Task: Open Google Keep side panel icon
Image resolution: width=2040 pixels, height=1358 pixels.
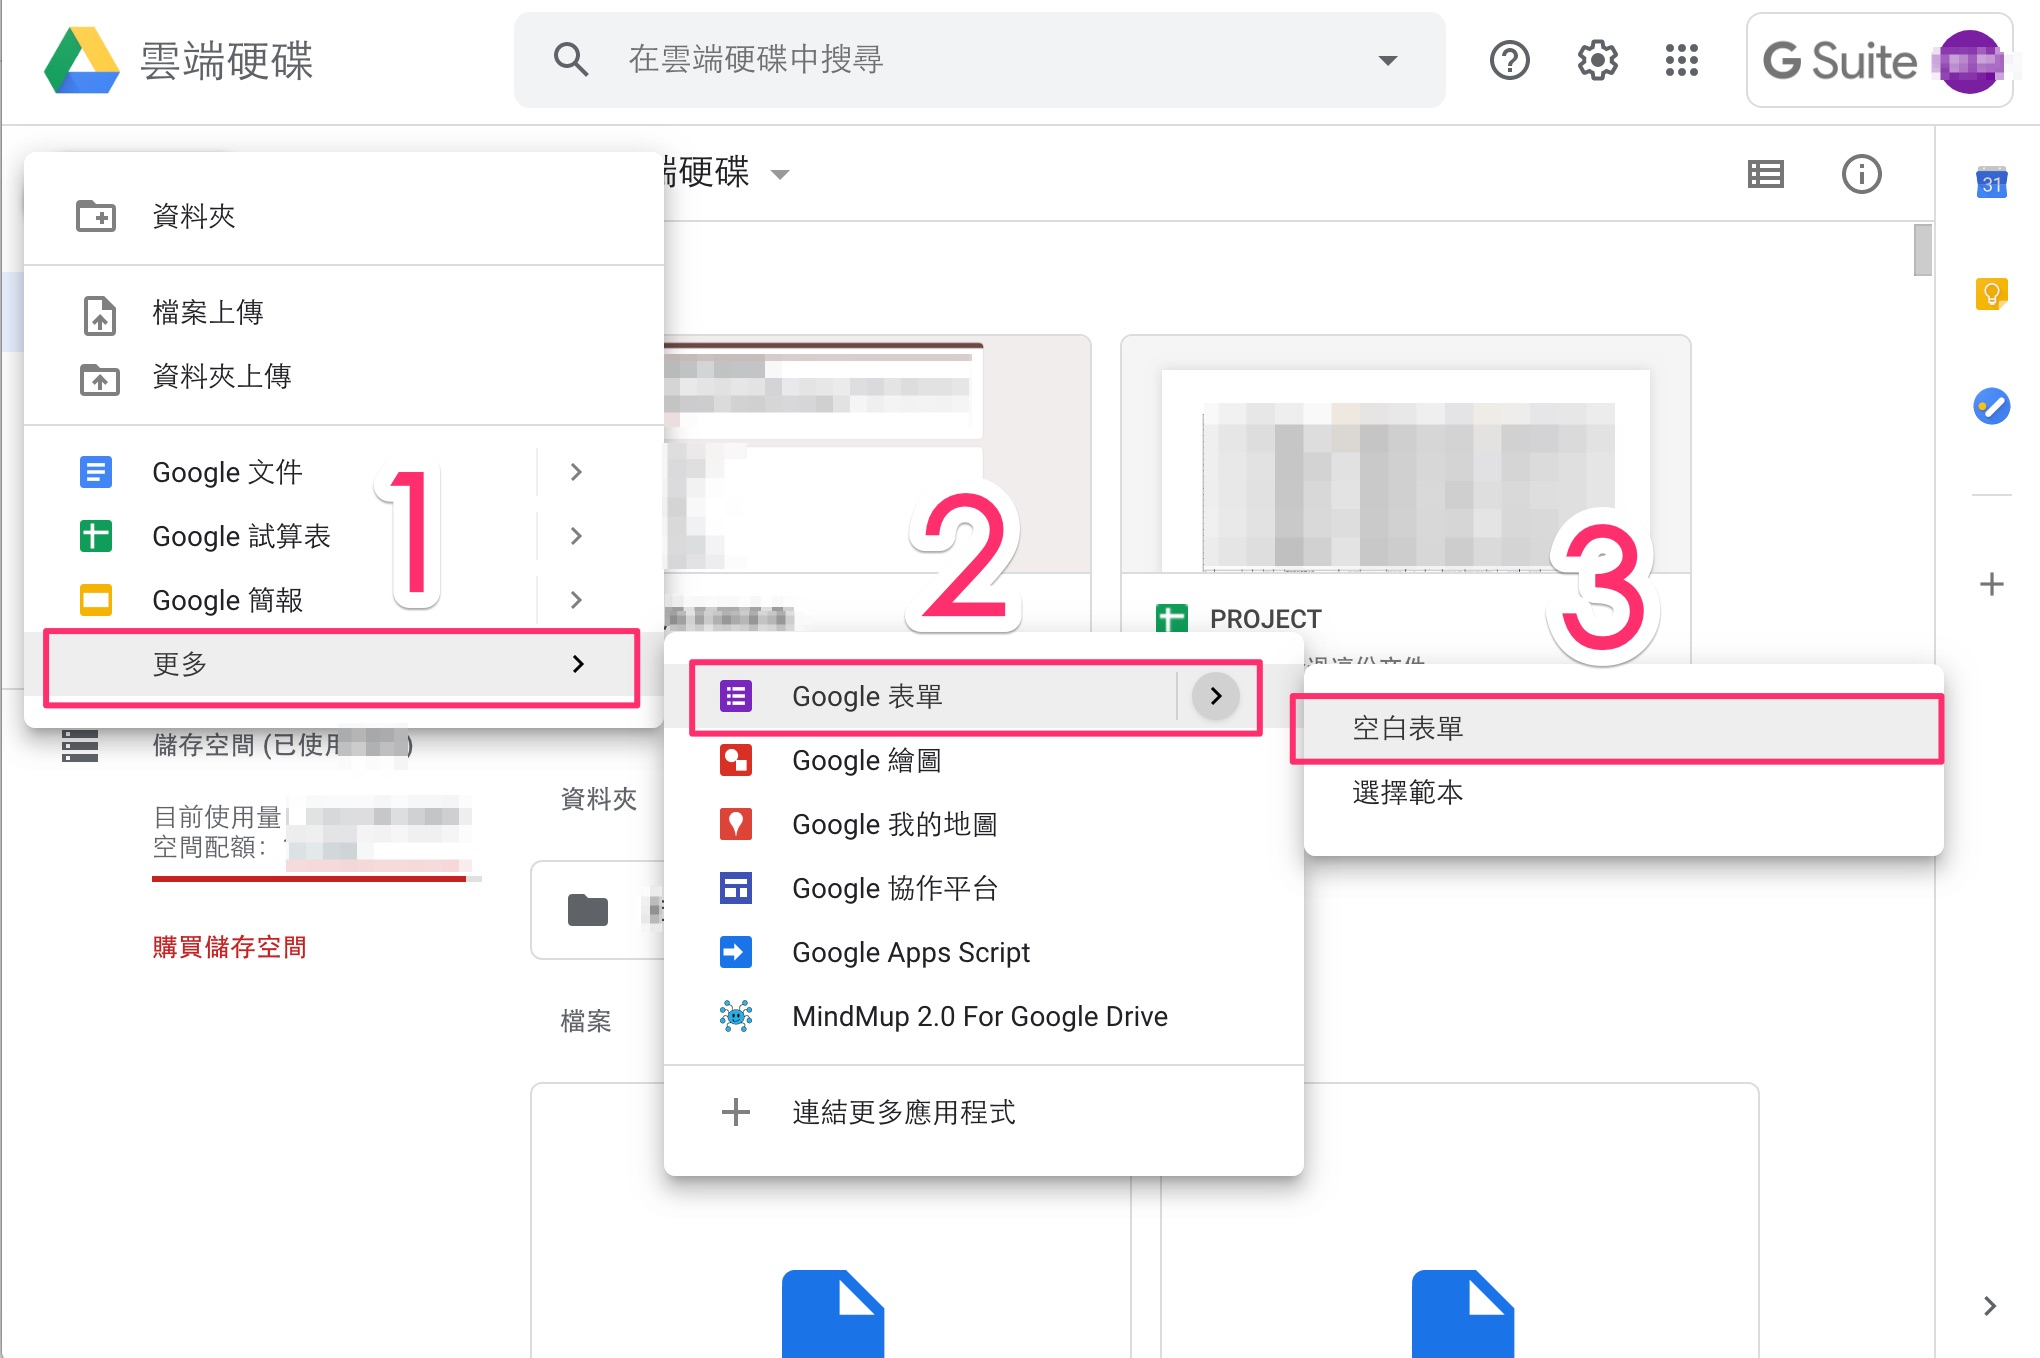Action: tap(1991, 294)
